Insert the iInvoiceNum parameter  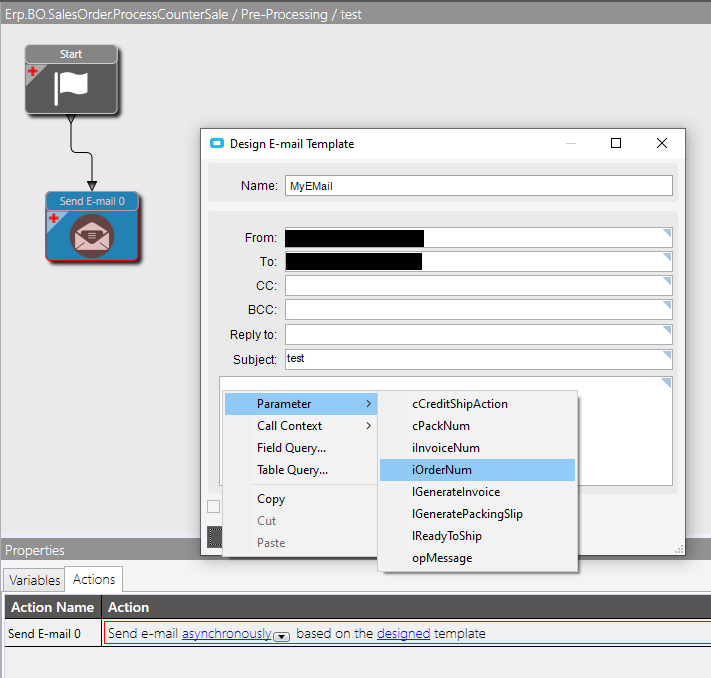477,448
